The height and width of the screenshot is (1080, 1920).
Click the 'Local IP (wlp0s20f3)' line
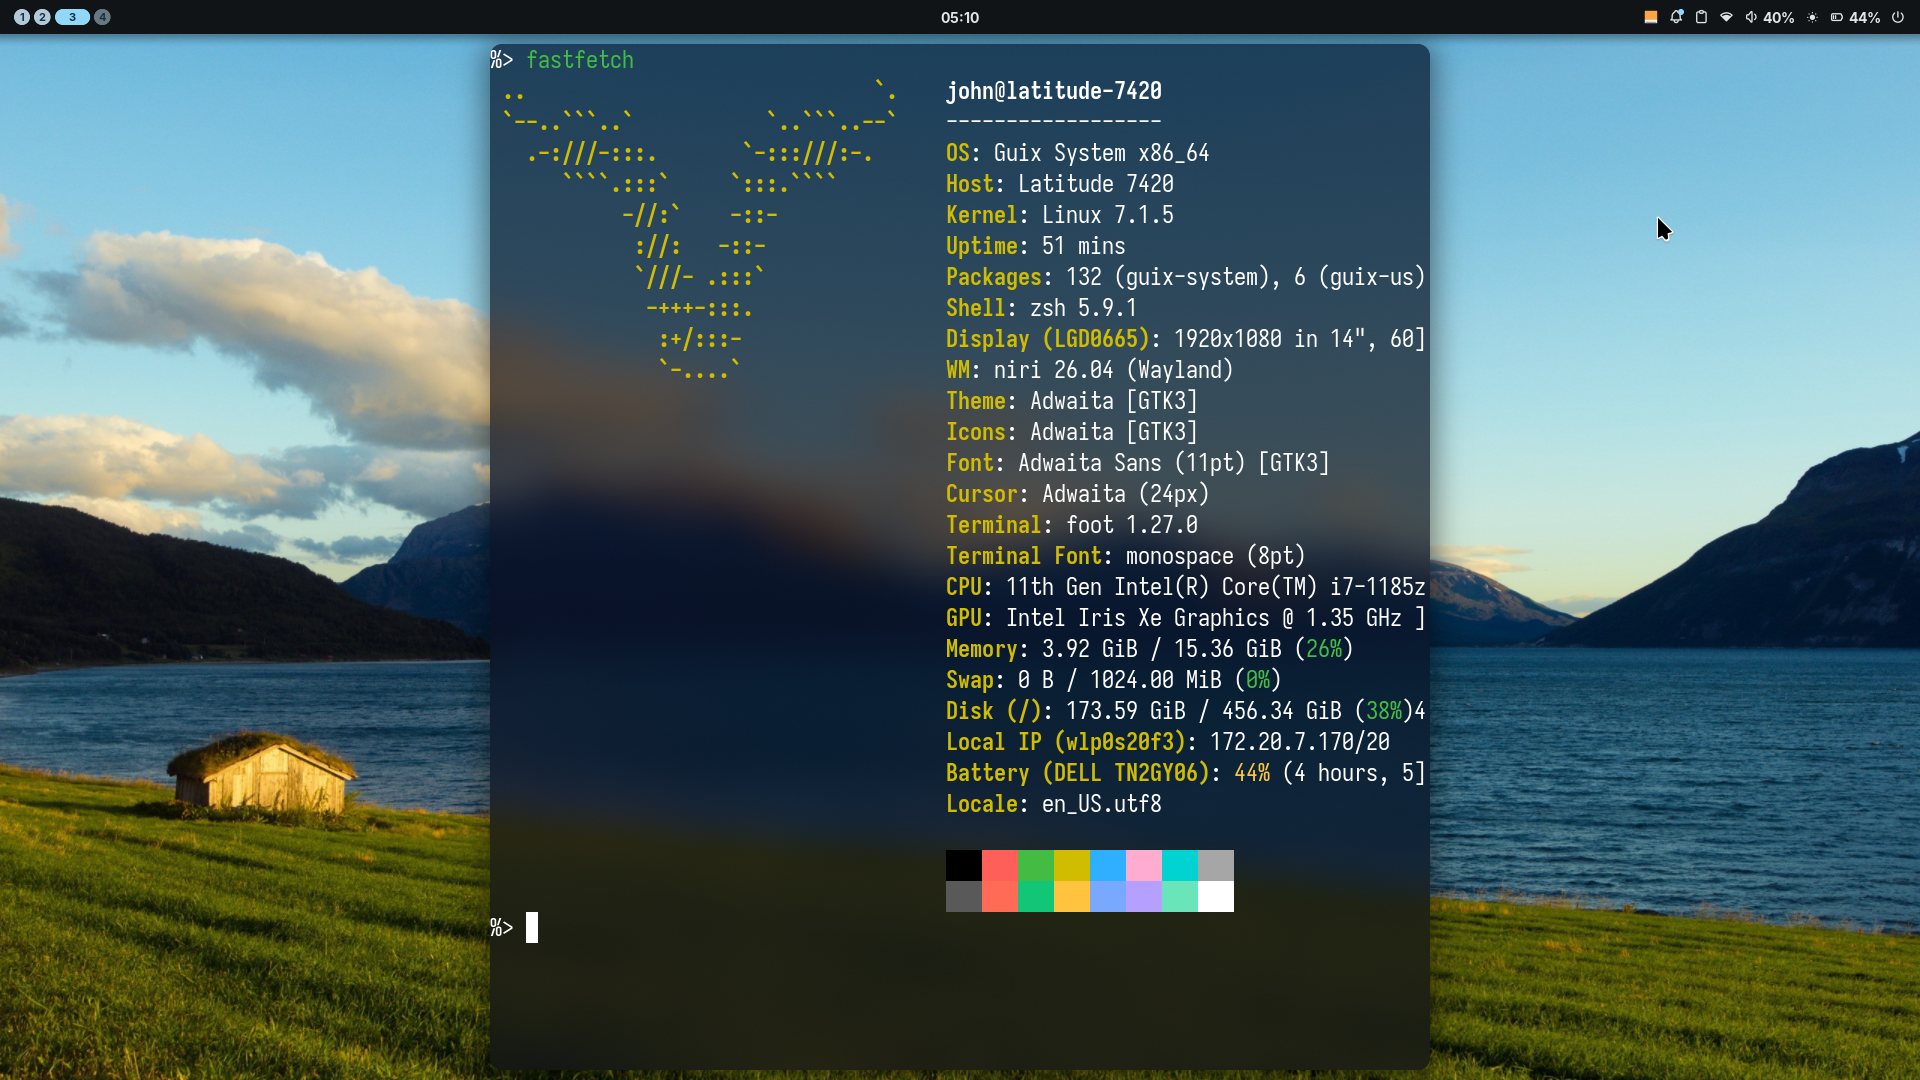click(x=1168, y=742)
